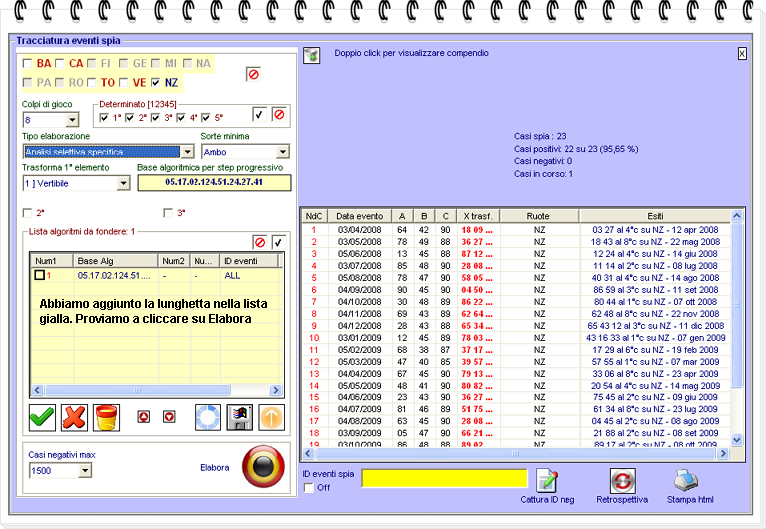Click the yellow trash bucket icon

tap(106, 418)
